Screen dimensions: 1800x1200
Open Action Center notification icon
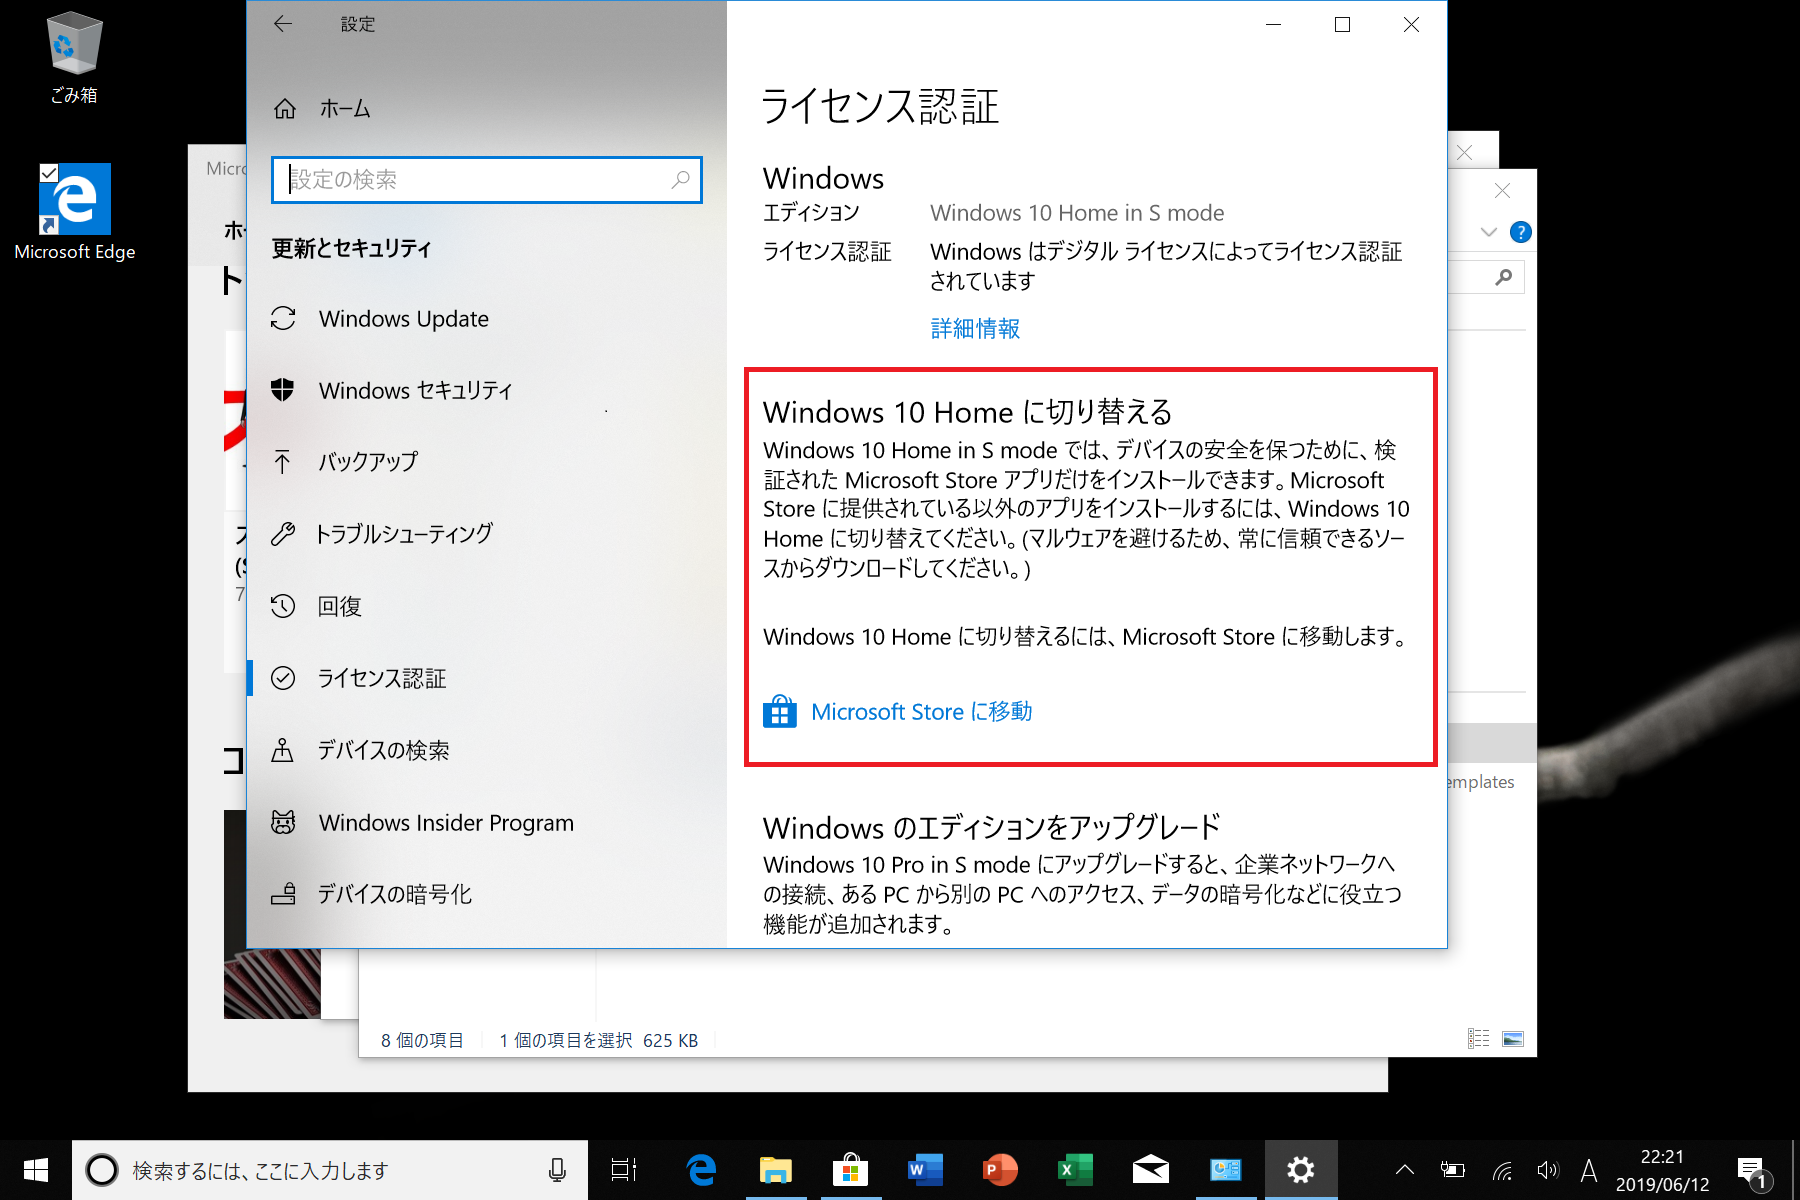[1752, 1170]
